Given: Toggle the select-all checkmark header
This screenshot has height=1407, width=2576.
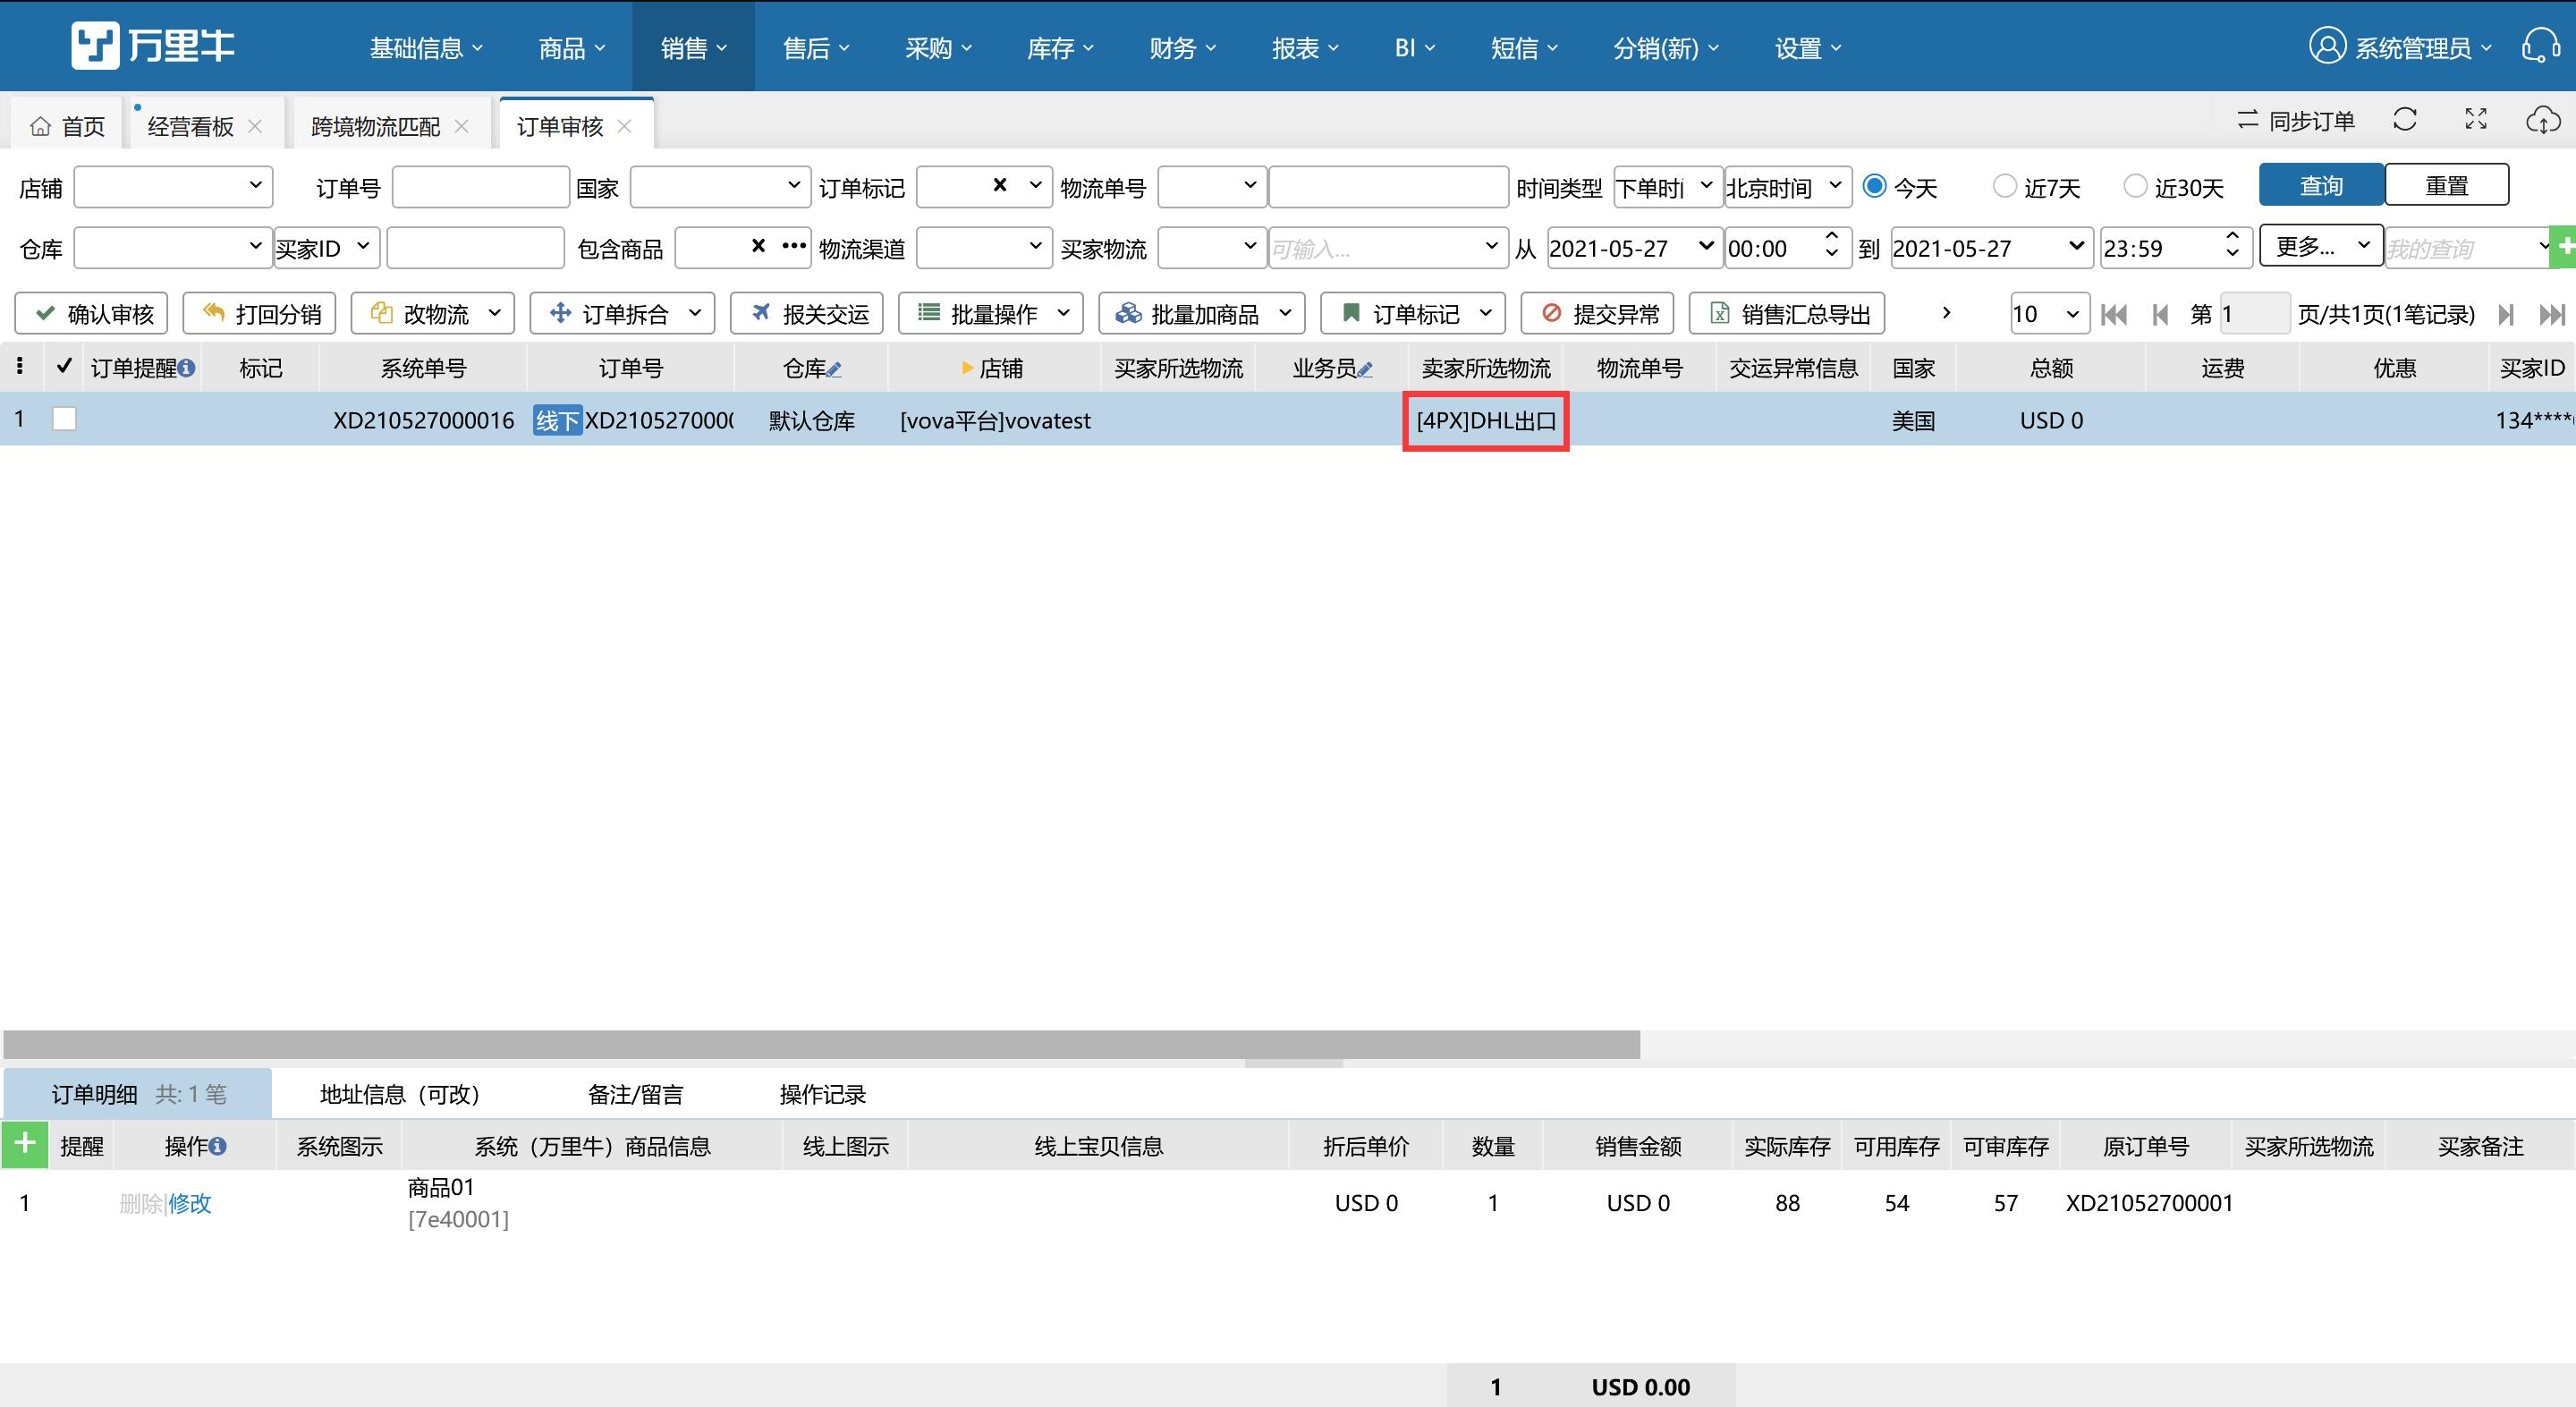Looking at the screenshot, I should pyautogui.click(x=64, y=367).
